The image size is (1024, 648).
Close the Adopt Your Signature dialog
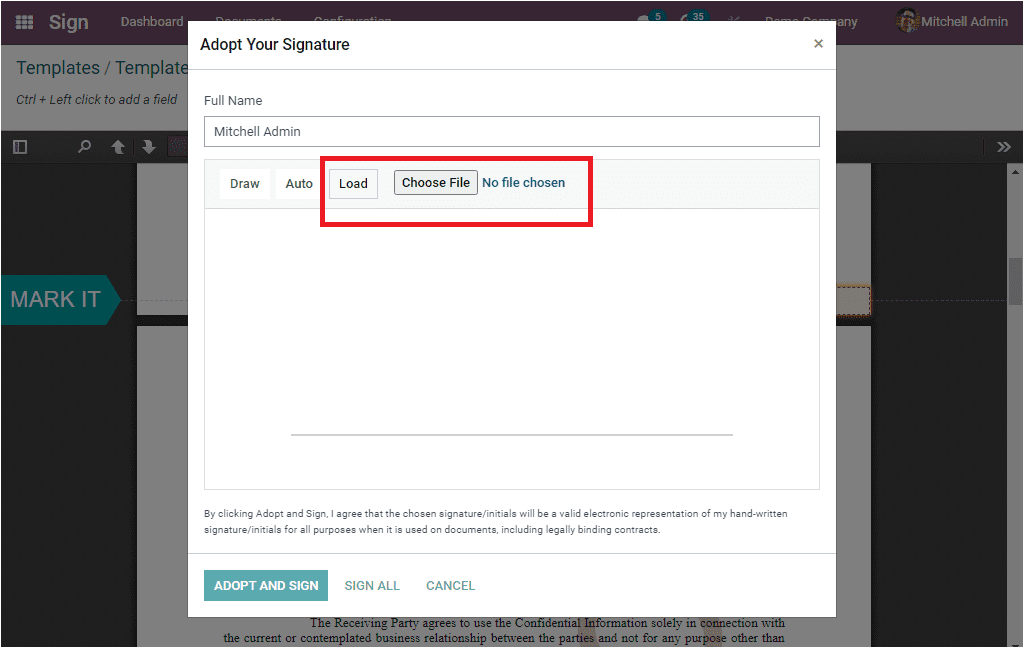click(818, 44)
